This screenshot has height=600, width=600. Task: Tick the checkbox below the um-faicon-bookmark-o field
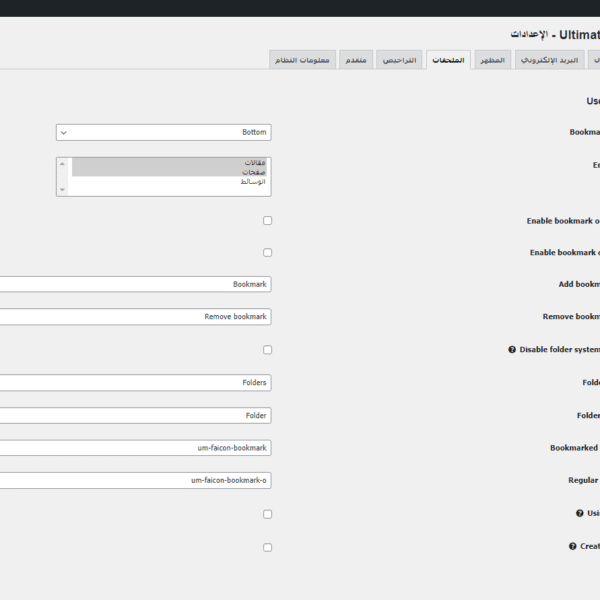[x=267, y=514]
